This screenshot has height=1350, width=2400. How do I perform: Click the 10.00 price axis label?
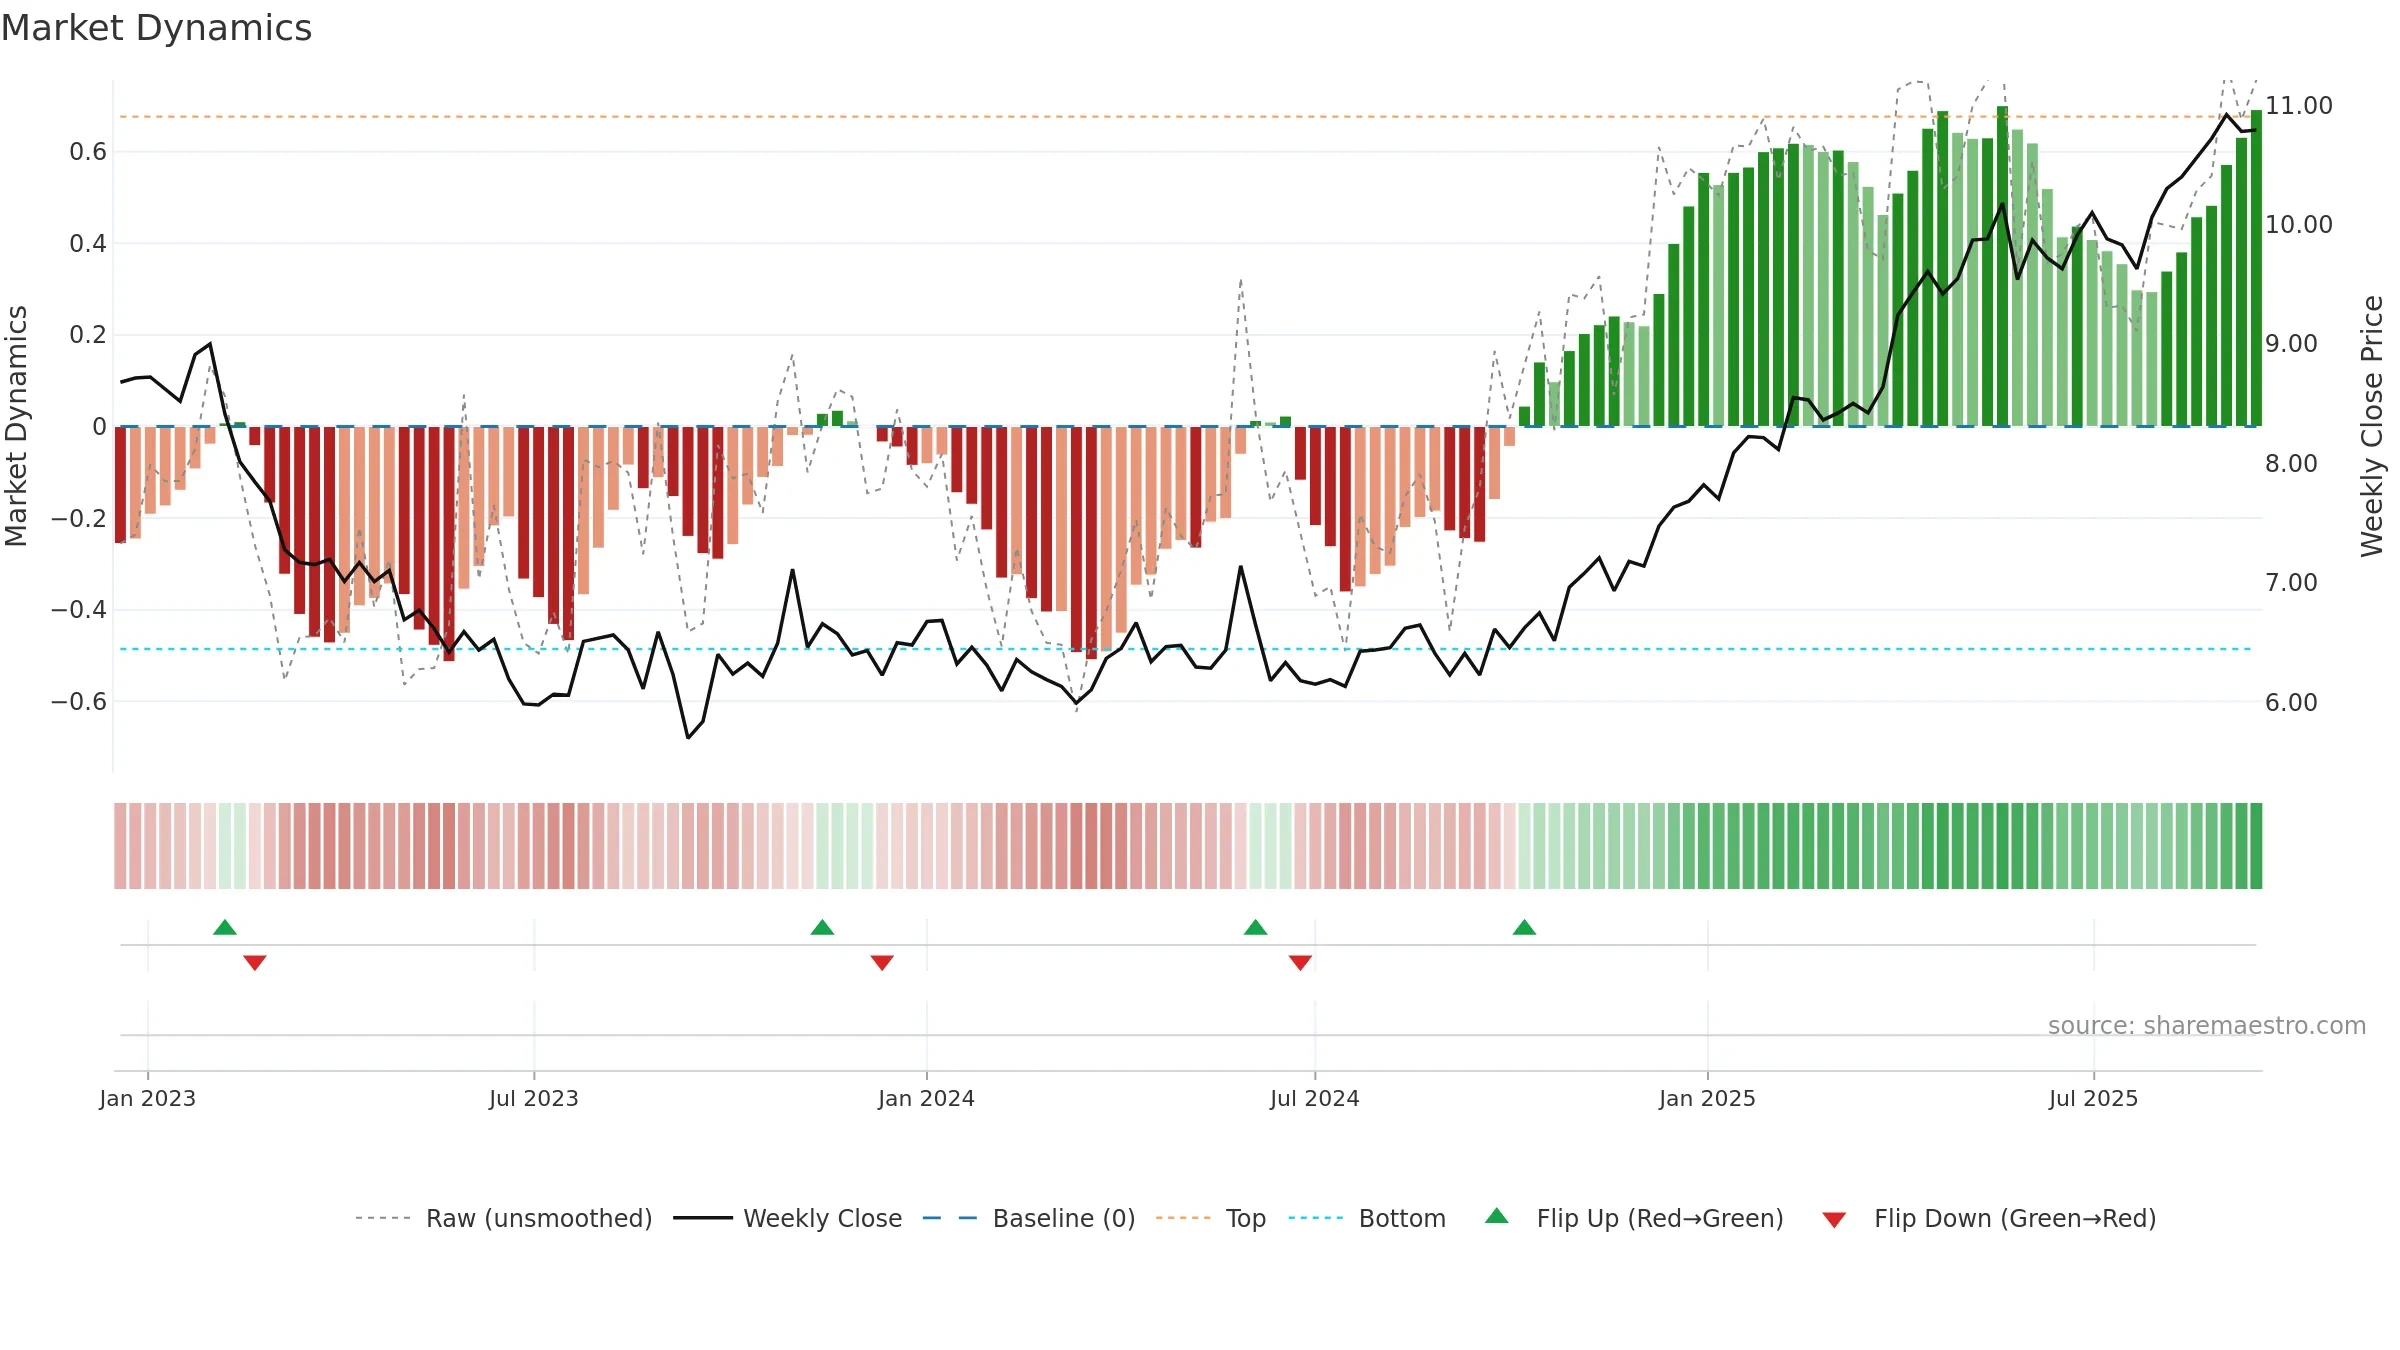[2299, 224]
